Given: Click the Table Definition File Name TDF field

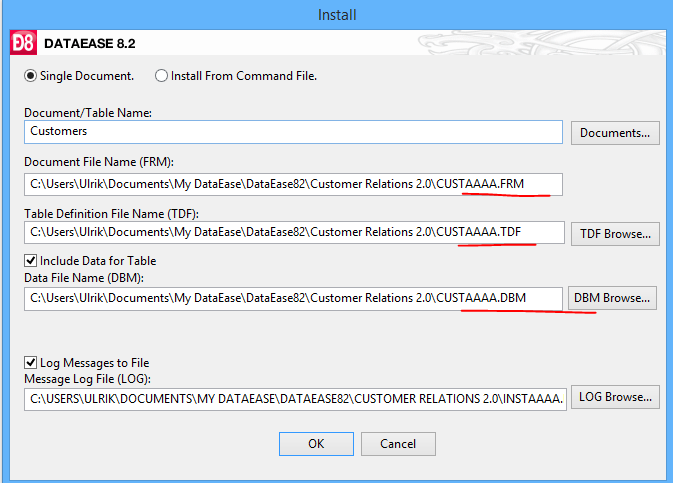Looking at the screenshot, I should point(294,232).
